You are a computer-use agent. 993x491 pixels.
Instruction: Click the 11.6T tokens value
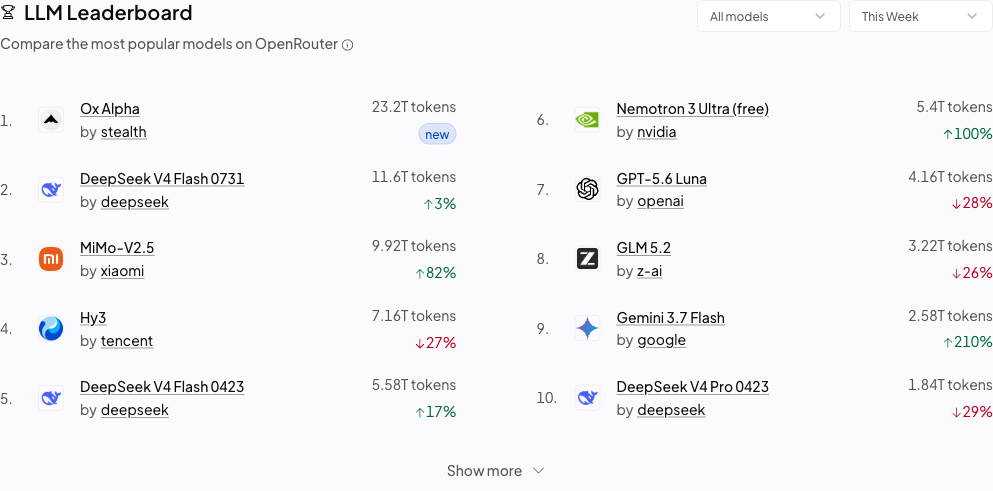coord(414,177)
